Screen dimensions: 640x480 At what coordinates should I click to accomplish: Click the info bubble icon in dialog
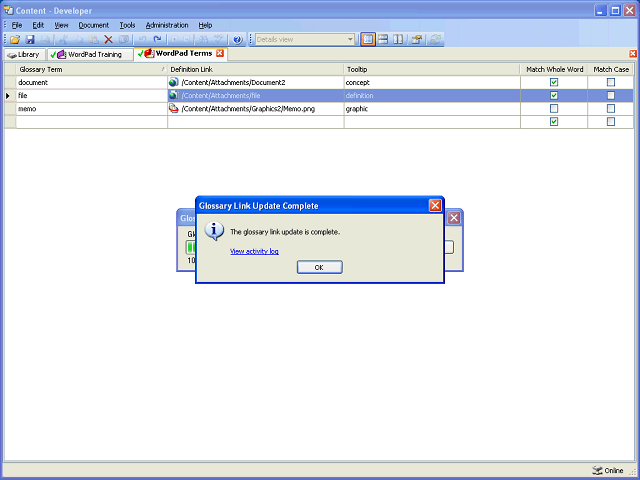[214, 231]
